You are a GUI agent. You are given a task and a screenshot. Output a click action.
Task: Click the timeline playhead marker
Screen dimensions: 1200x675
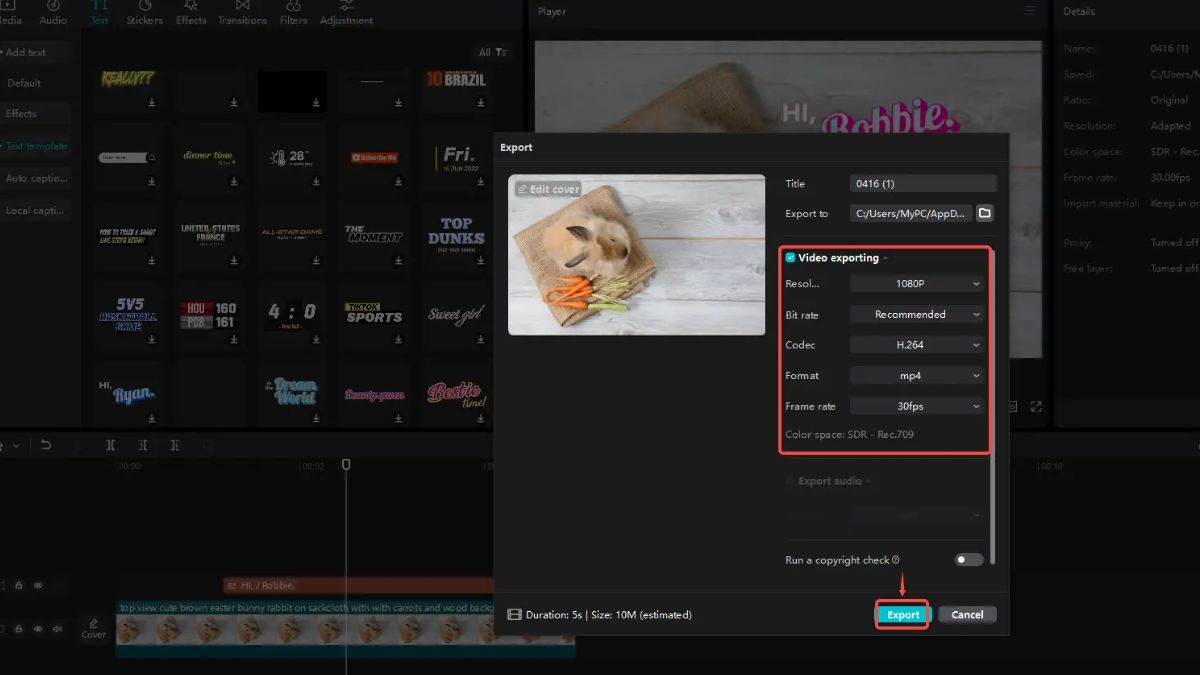coord(346,464)
